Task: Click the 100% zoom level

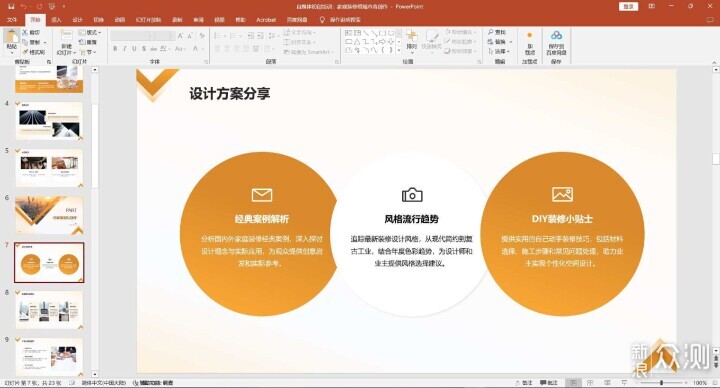Action: tap(699, 383)
